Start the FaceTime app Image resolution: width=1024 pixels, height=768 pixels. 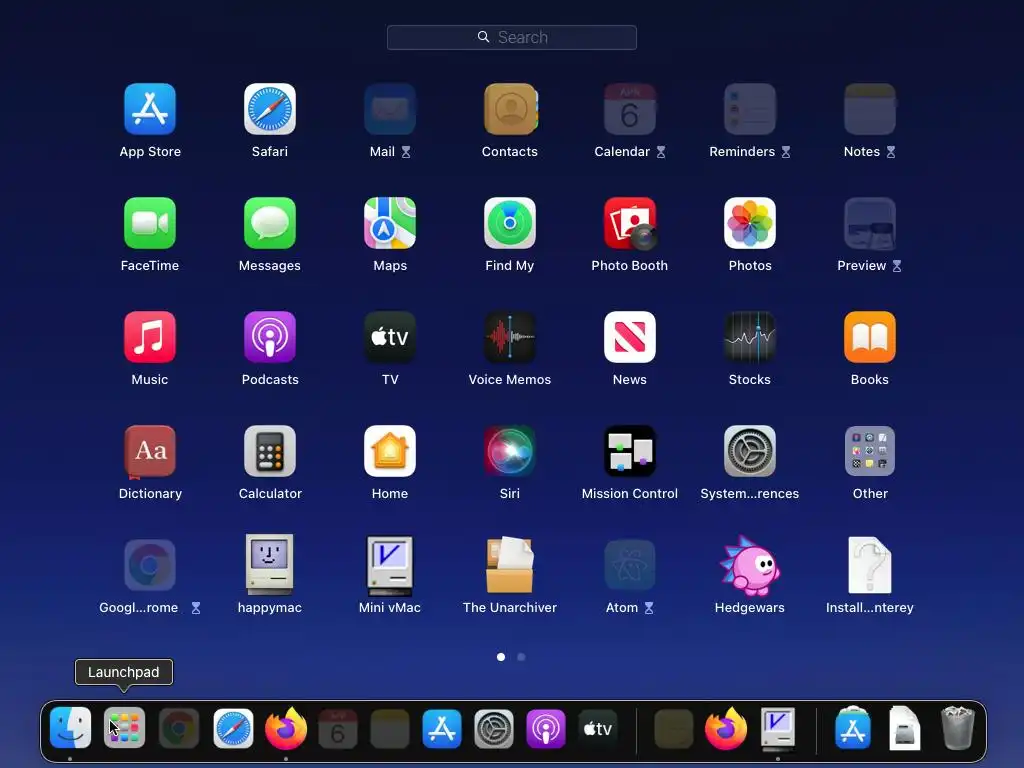tap(150, 223)
